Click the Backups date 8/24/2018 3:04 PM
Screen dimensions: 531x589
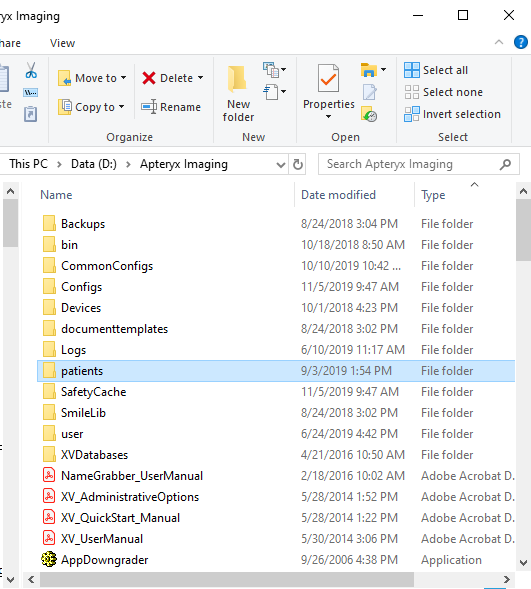coord(349,224)
